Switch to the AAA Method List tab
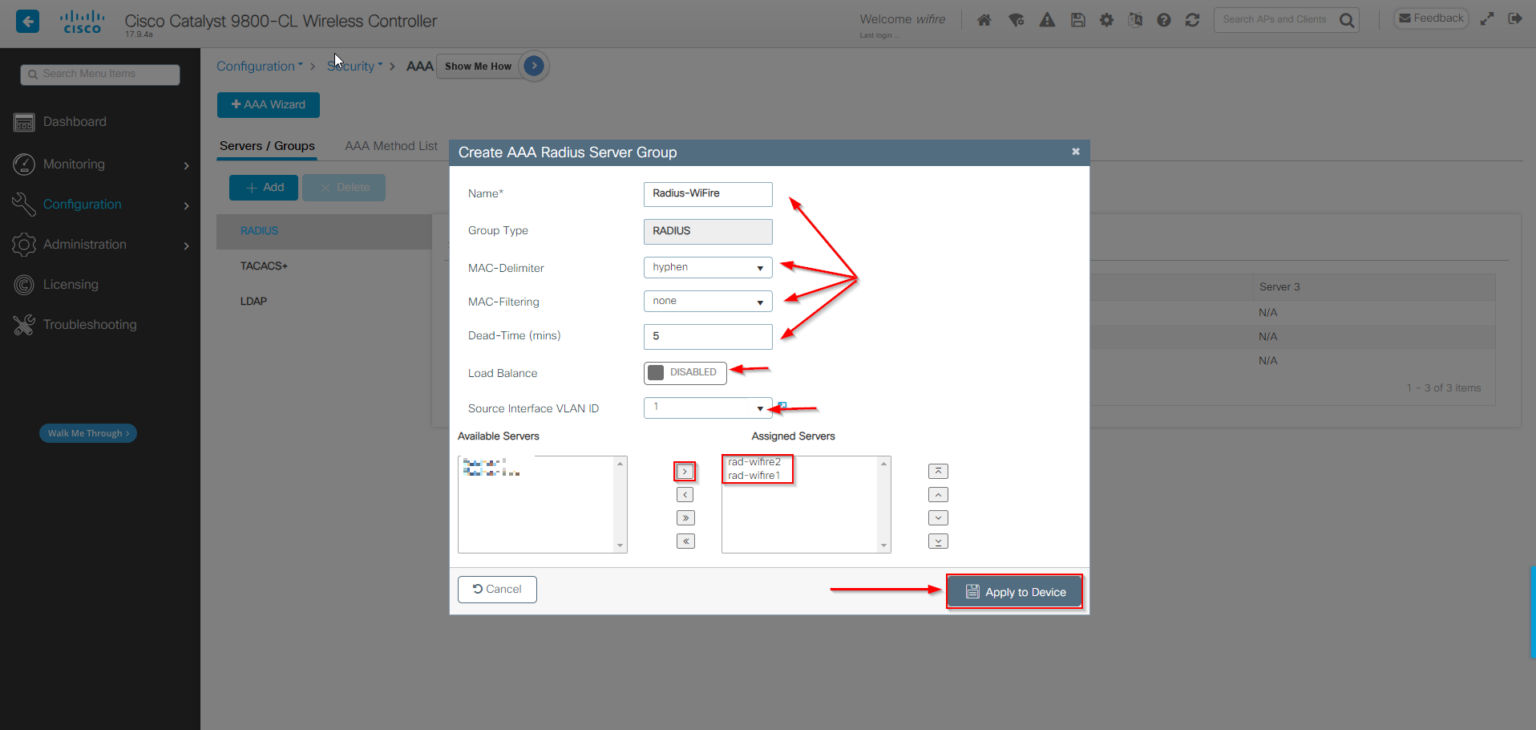The height and width of the screenshot is (730, 1536). (x=390, y=145)
